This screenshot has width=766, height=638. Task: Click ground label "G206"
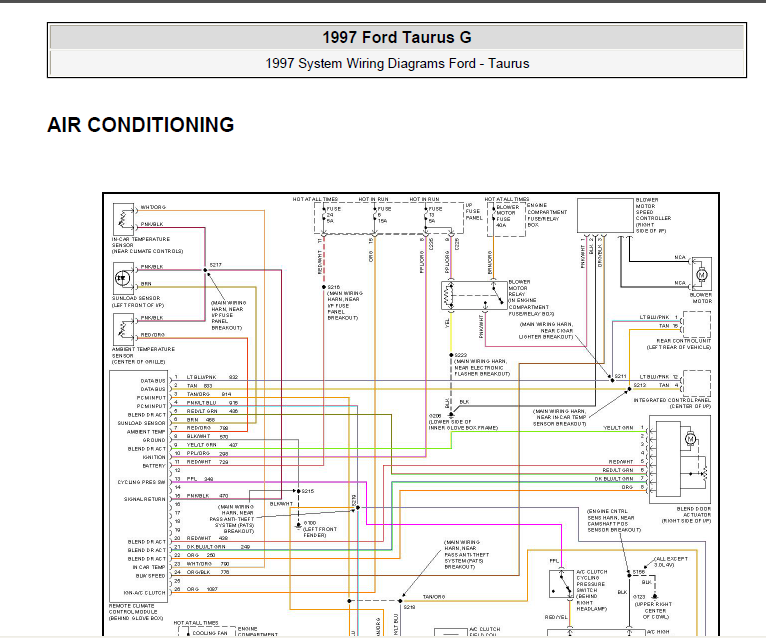pos(434,416)
